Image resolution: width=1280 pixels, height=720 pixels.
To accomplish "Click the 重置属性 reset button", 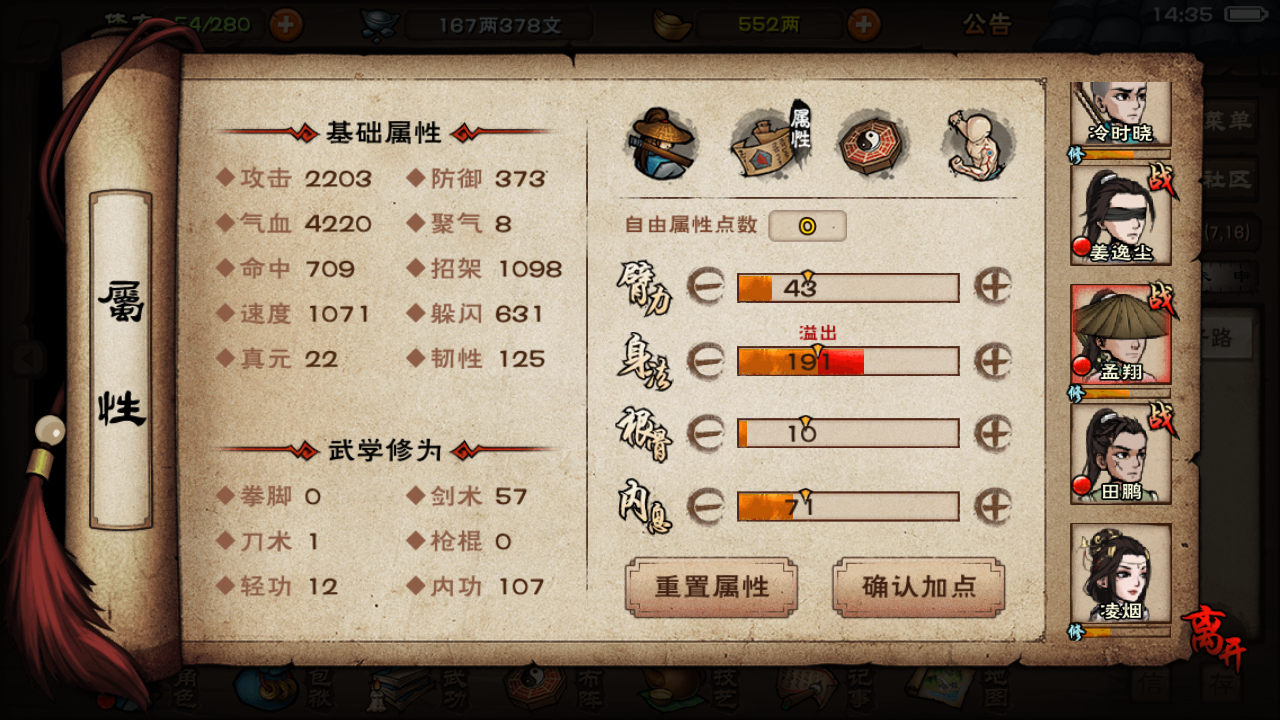I will tap(712, 587).
